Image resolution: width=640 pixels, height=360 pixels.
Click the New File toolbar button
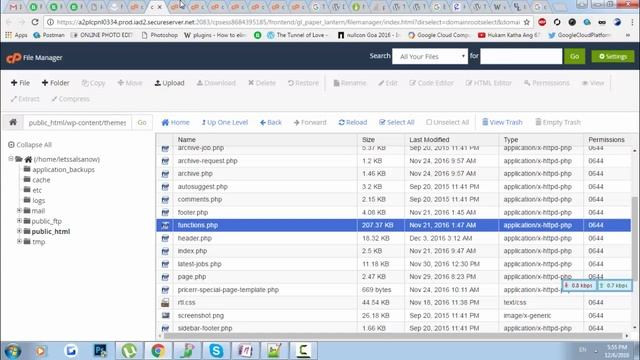tap(20, 83)
